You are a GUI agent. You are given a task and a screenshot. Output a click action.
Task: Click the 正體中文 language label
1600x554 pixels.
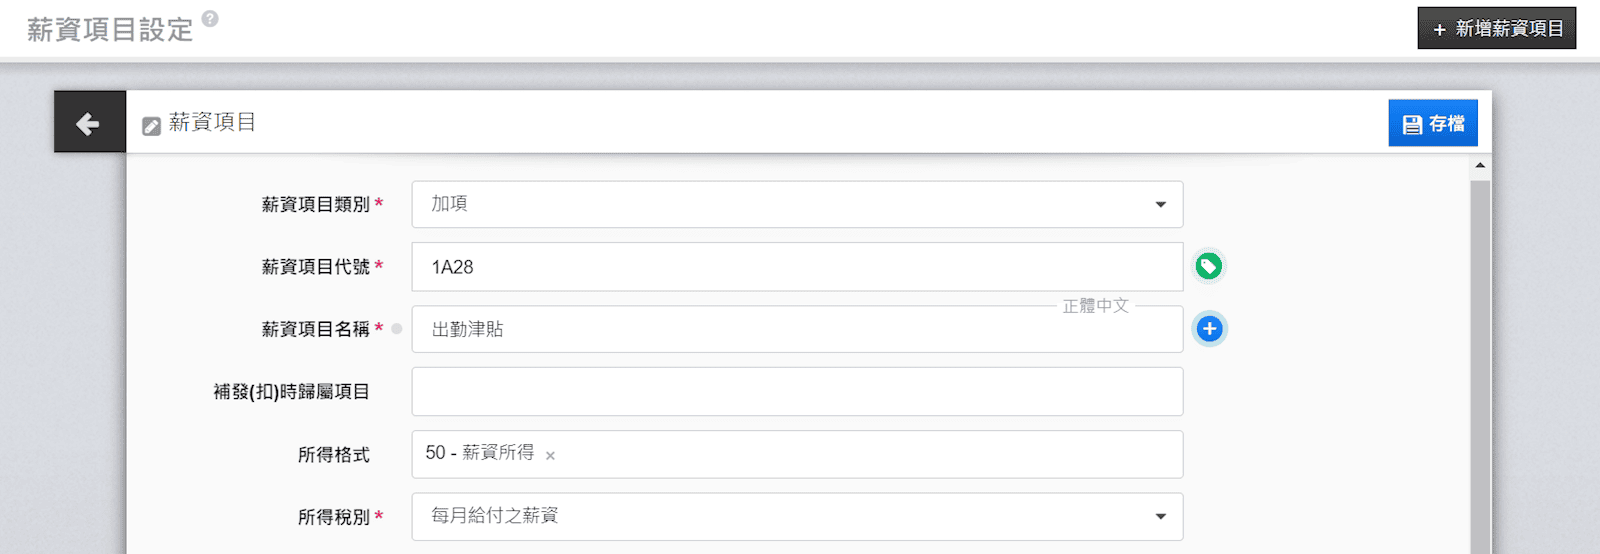pos(1095,306)
